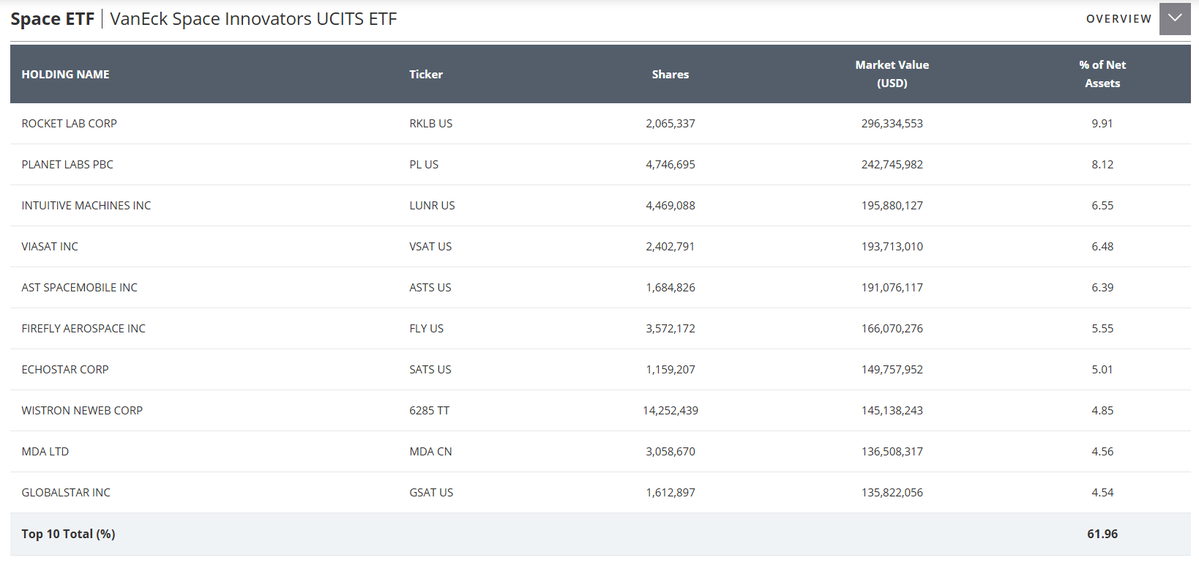
Task: Select MDA LTD holding name
Action: (x=45, y=451)
